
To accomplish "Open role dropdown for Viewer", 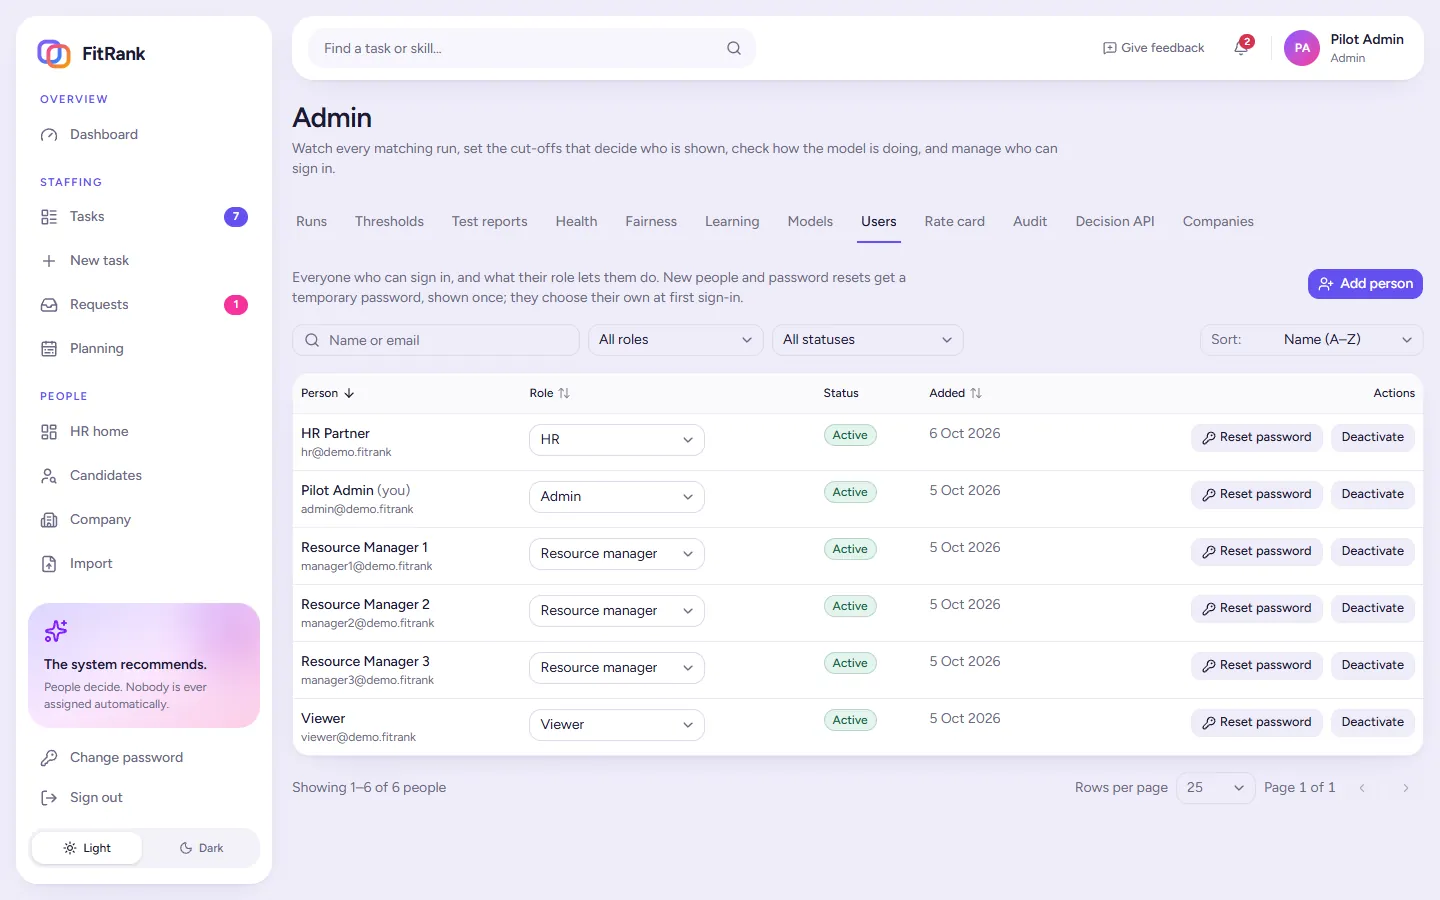I will [616, 725].
